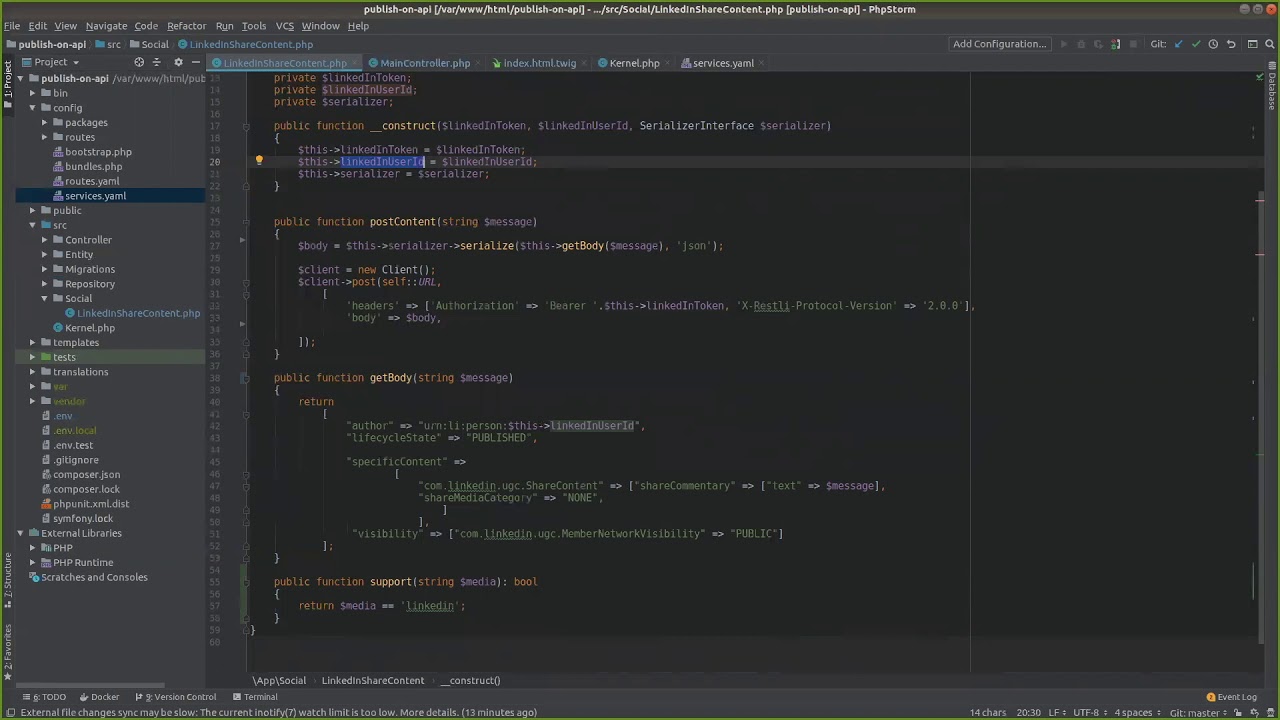
Task: Open the terminal icon in the toolbar
Action: pyautogui.click(x=1252, y=44)
